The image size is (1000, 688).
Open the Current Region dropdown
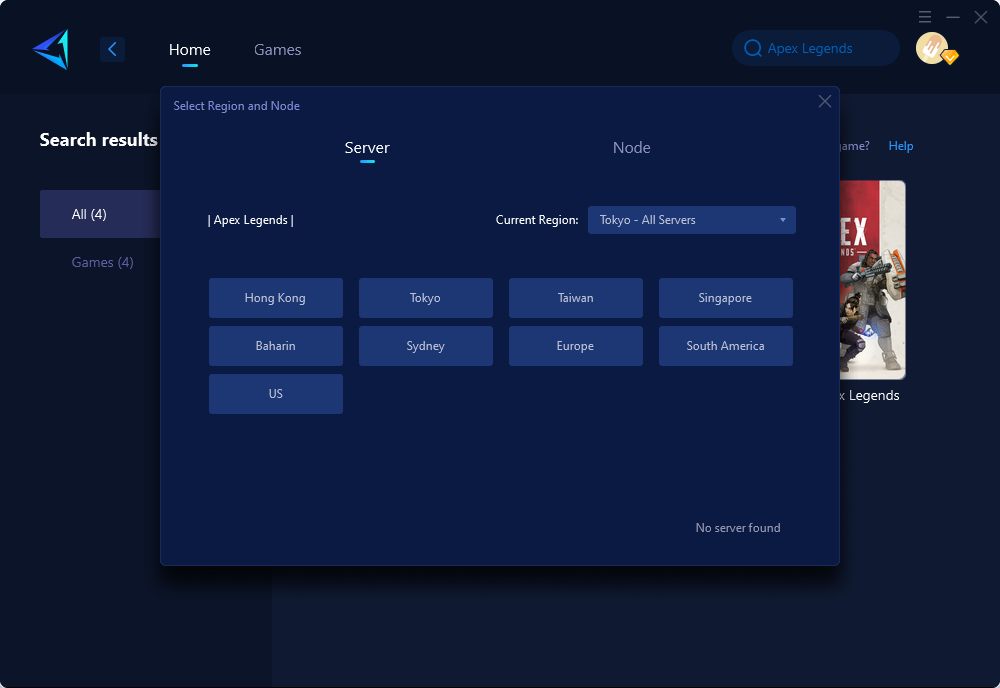pos(691,220)
